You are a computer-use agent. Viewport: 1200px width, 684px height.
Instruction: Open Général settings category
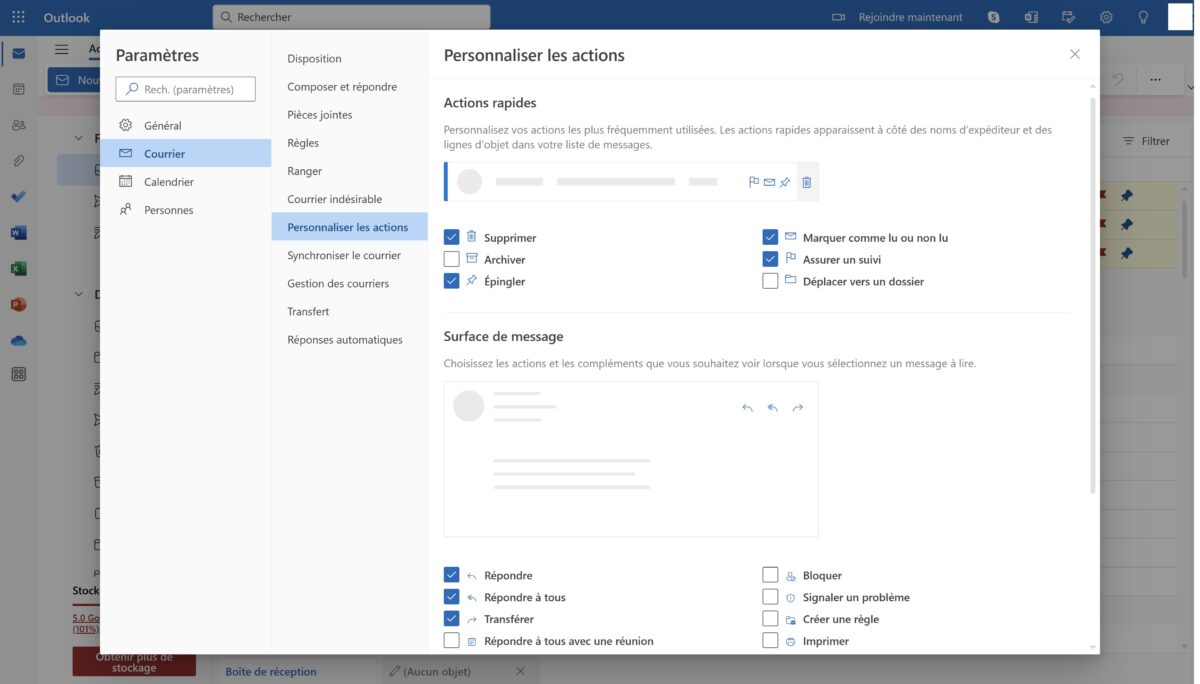point(185,126)
